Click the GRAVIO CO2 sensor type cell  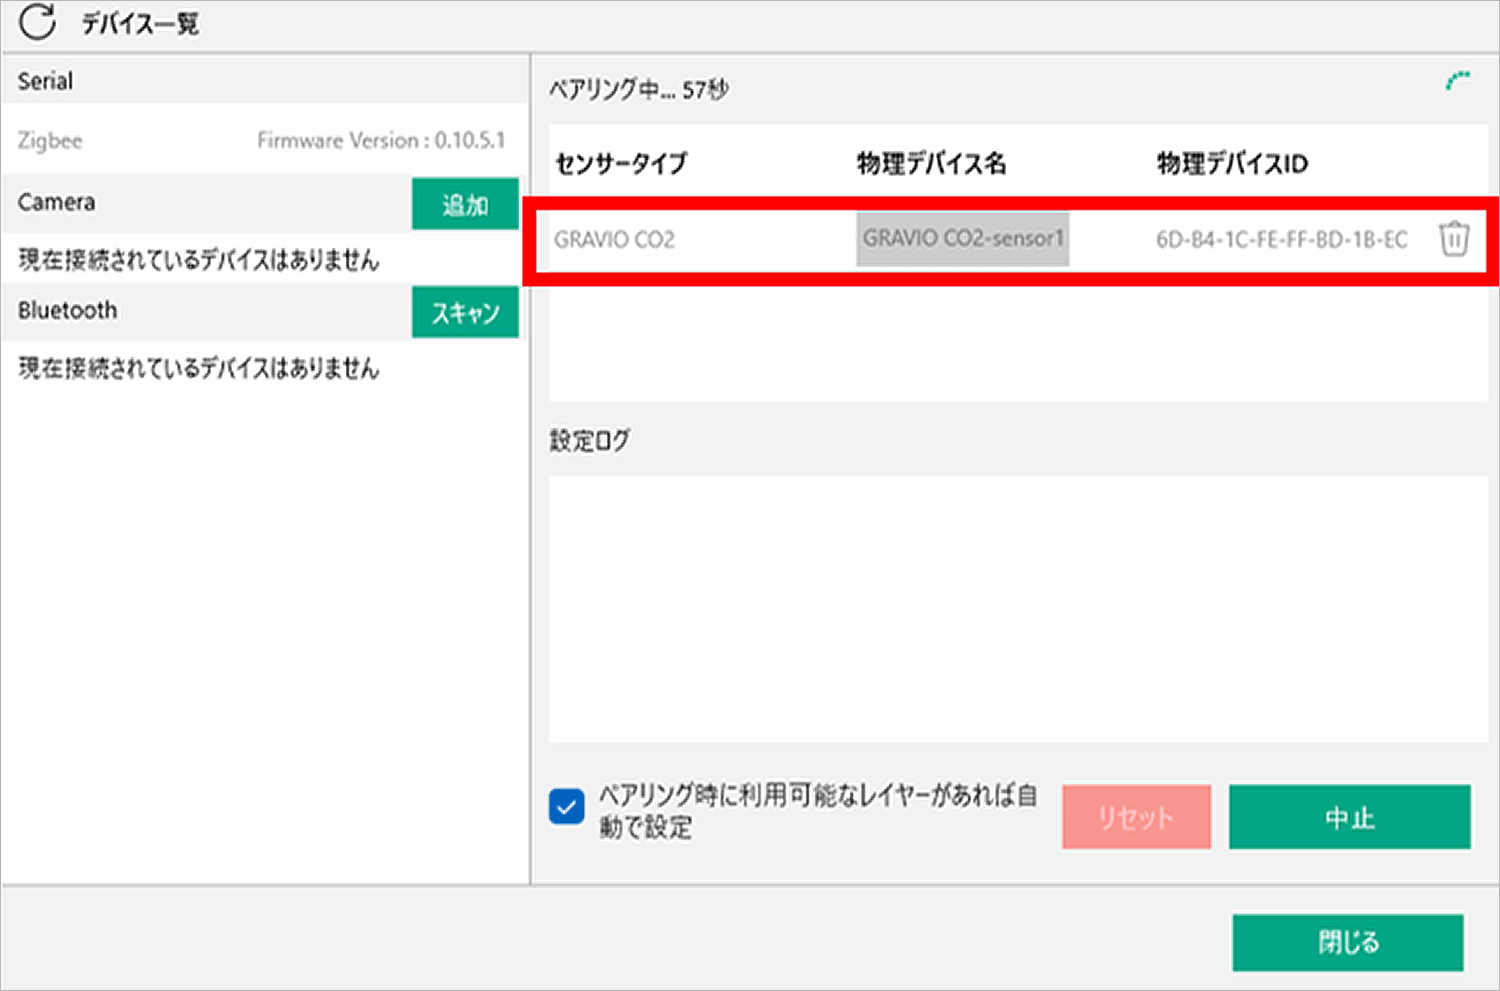(614, 240)
